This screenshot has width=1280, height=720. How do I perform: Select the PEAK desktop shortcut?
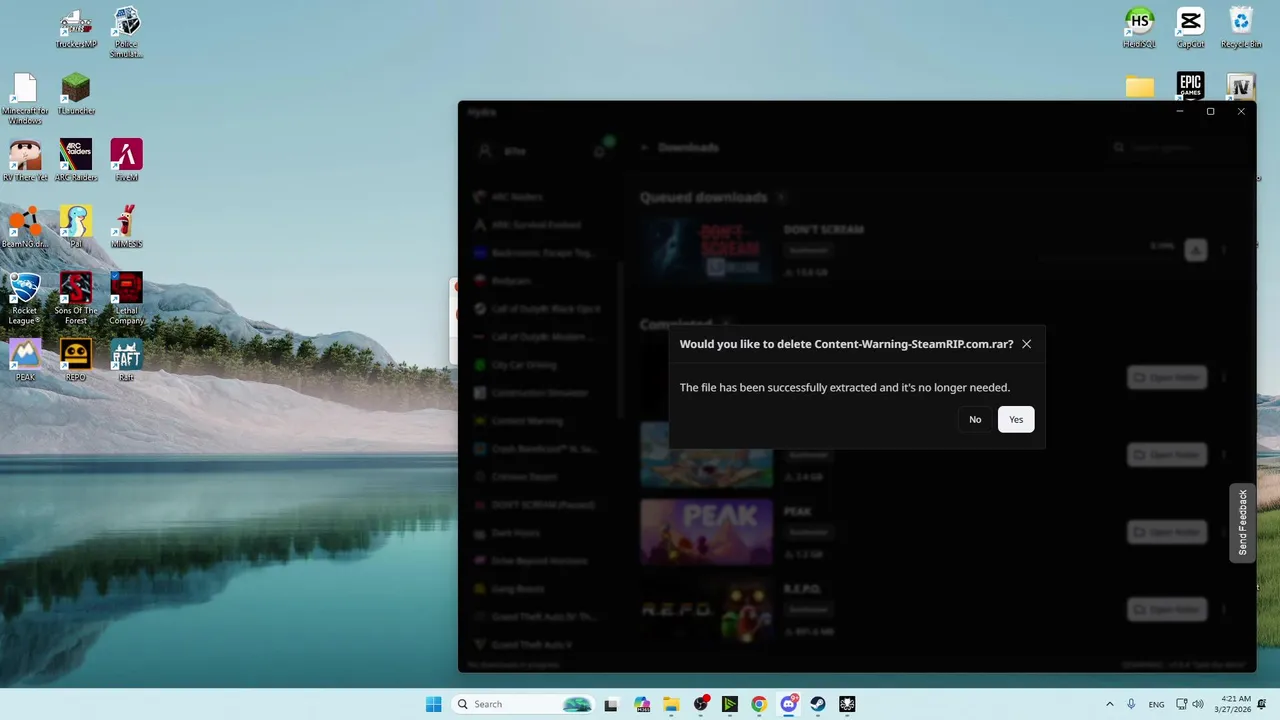click(x=25, y=361)
